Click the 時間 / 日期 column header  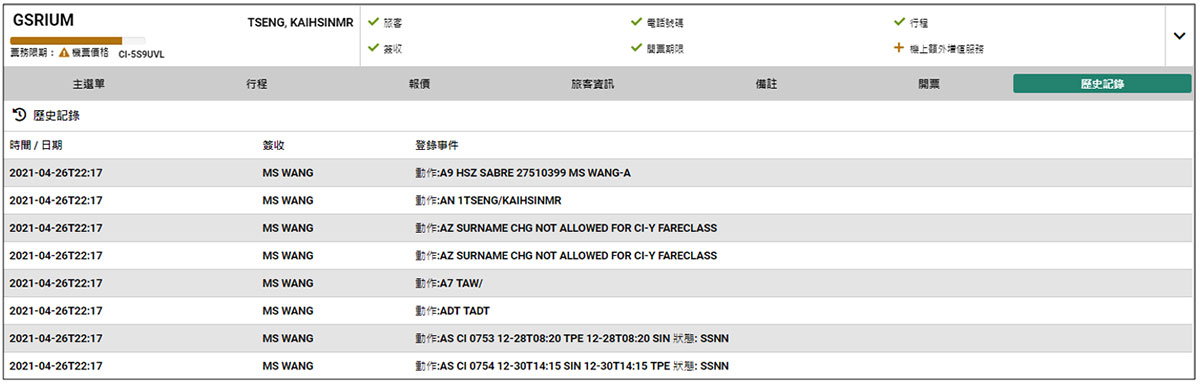pyautogui.click(x=36, y=145)
